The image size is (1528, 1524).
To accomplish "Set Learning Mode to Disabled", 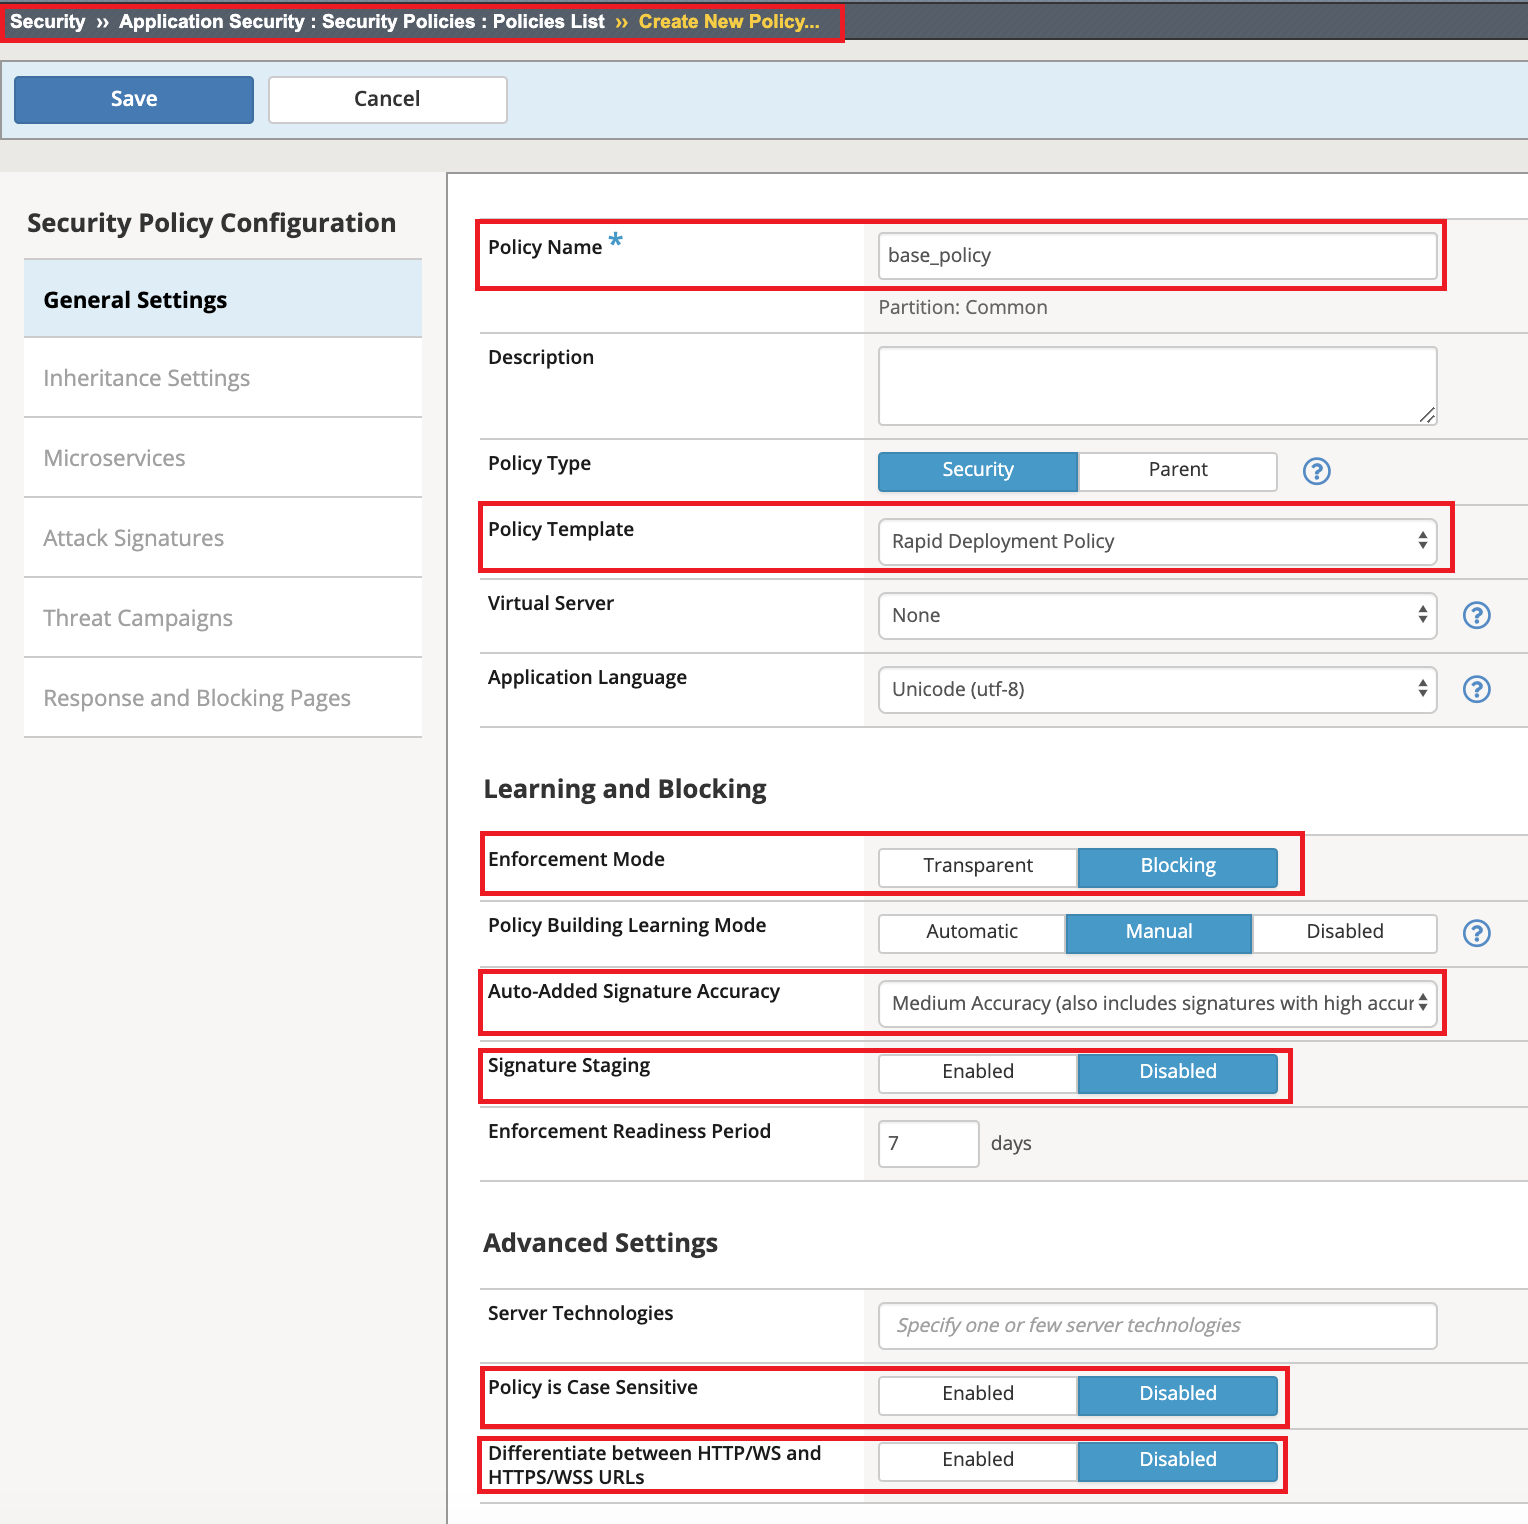I will point(1345,933).
